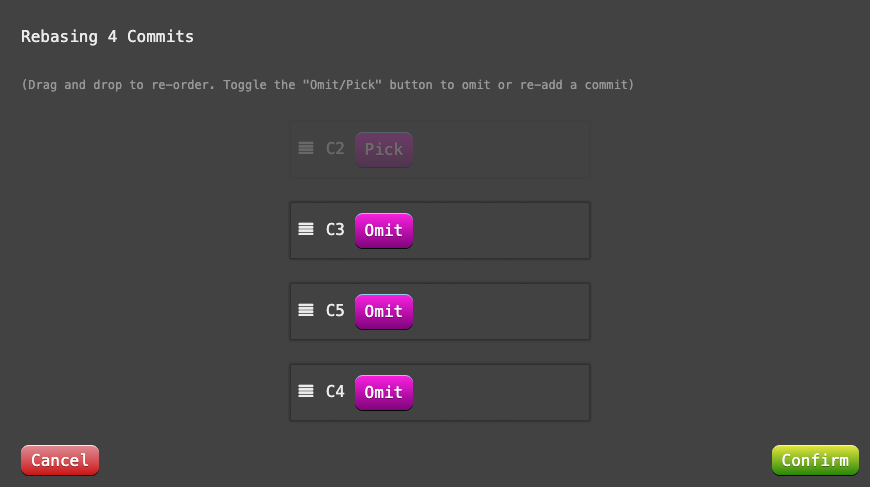Click the C5 commit label
The height and width of the screenshot is (487, 870).
335,311
